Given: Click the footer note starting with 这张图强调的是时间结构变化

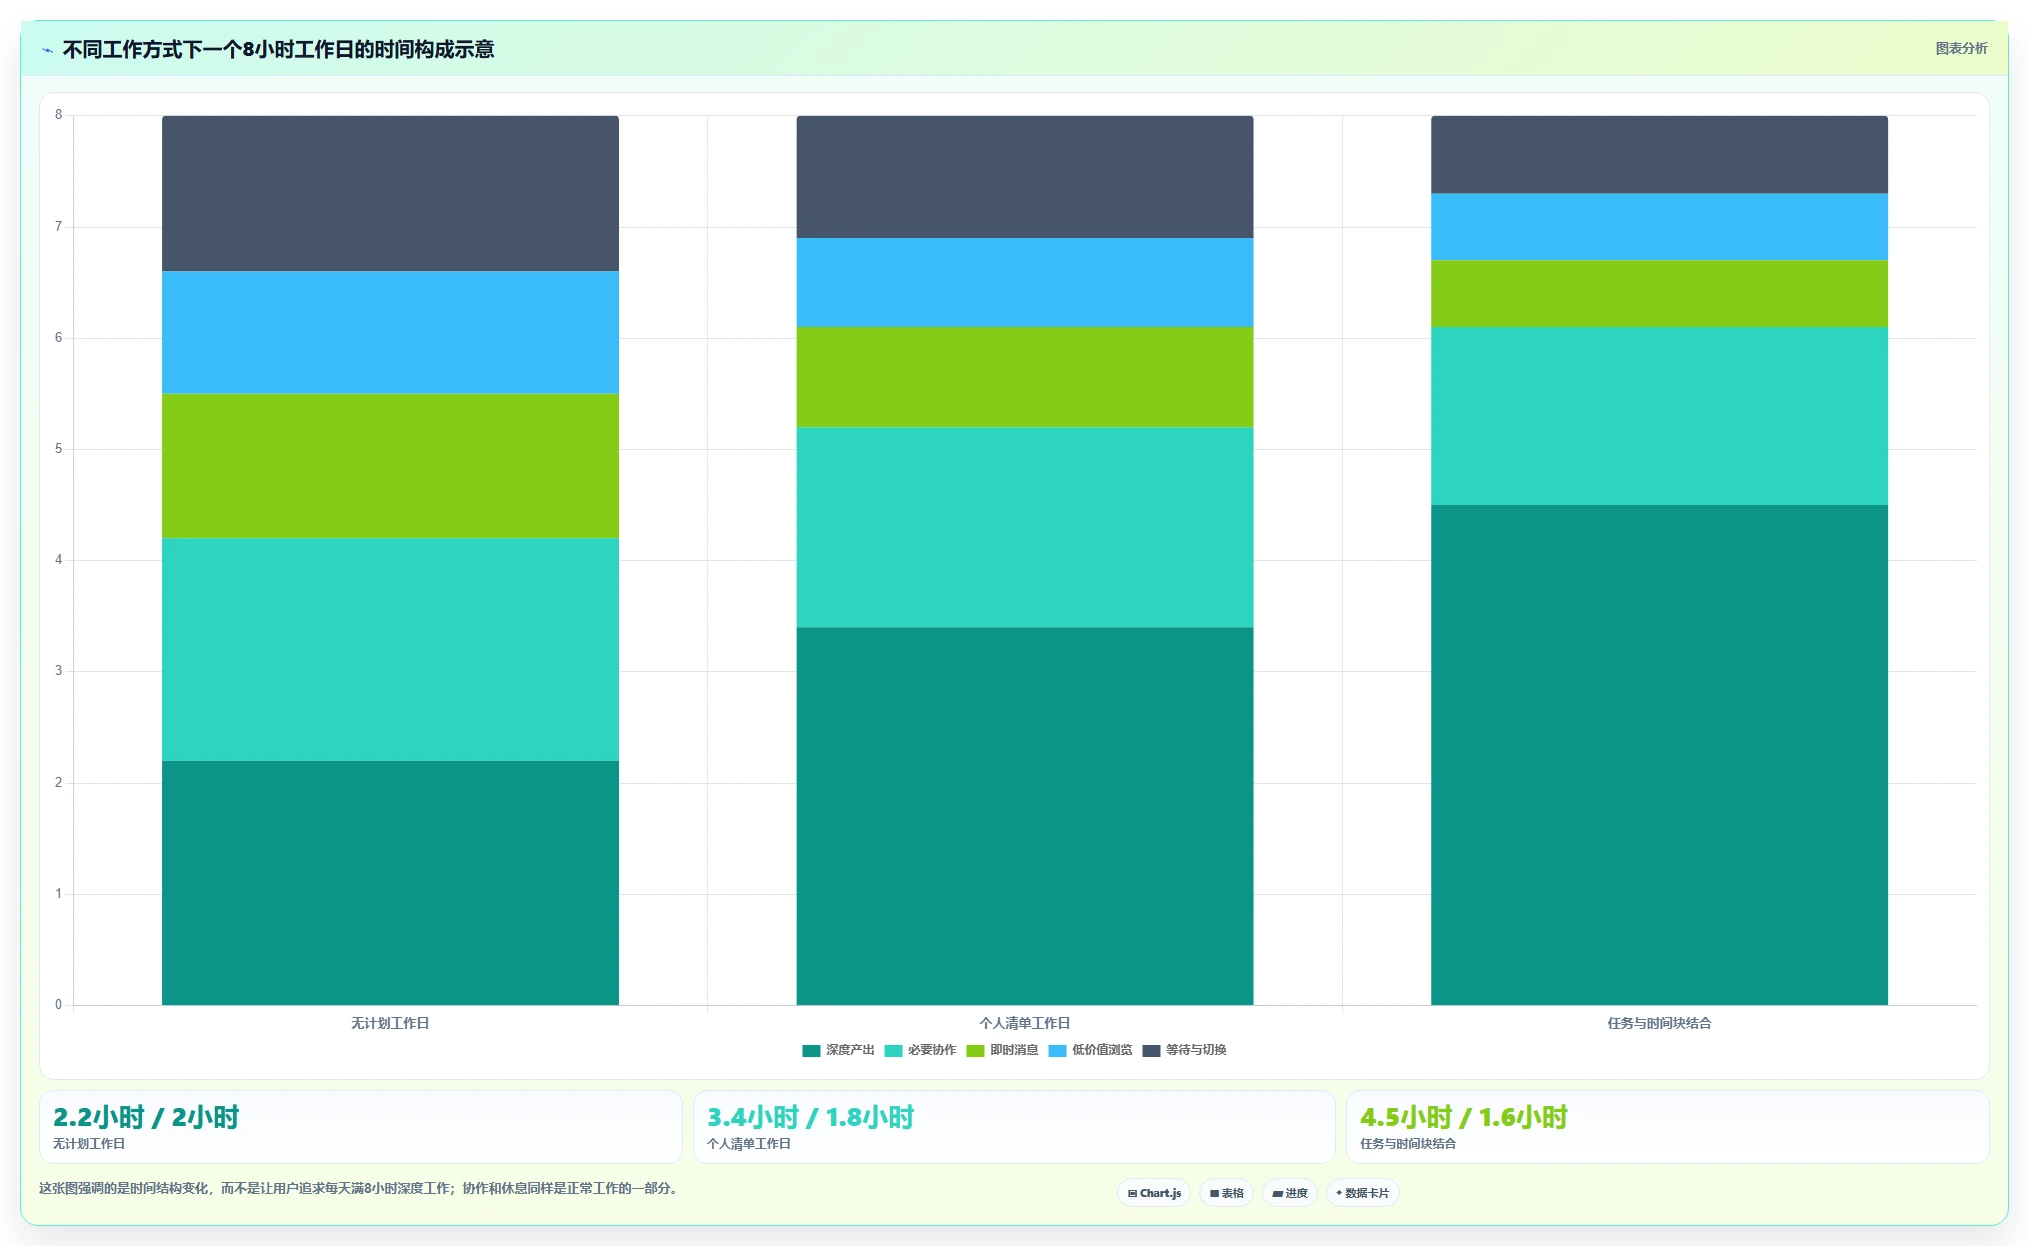Looking at the screenshot, I should coord(360,1189).
